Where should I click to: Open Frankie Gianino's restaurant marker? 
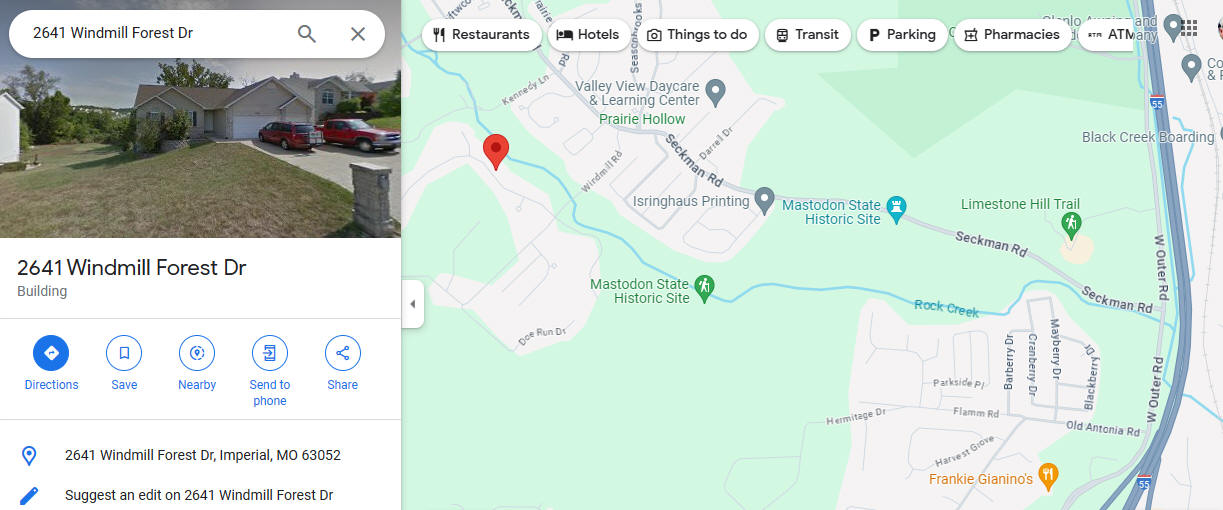[x=1047, y=476]
